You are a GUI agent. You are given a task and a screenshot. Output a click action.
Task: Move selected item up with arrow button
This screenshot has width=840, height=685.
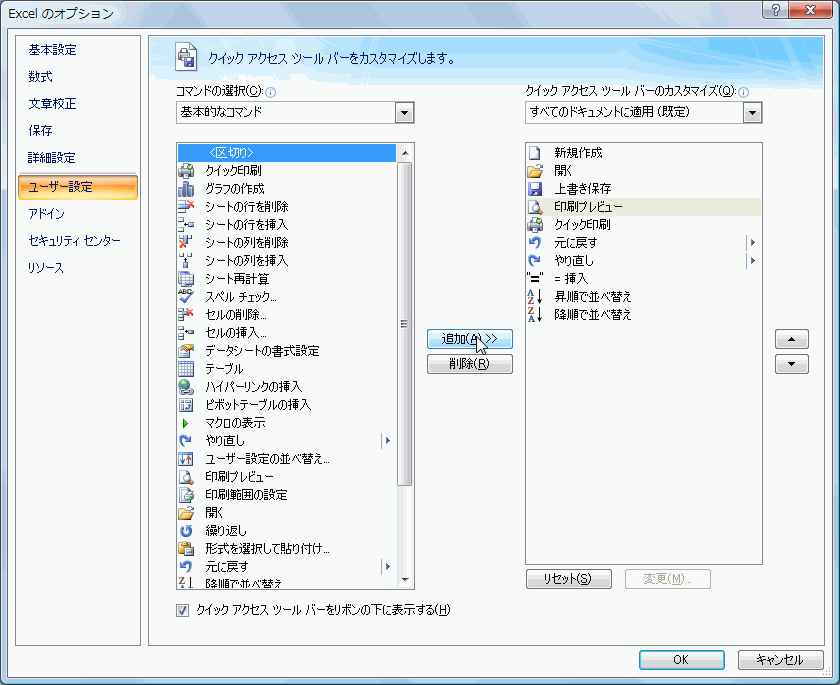(x=791, y=339)
